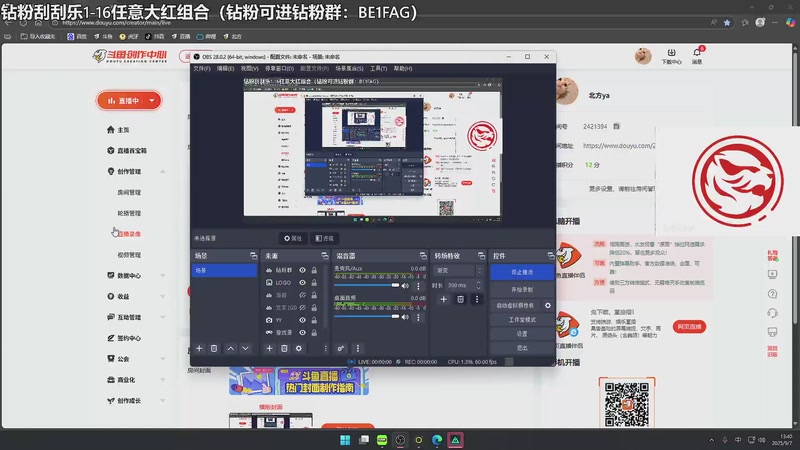Screen dimensions: 800x450
Task: Expand the 公会 sidebar section
Action: pyautogui.click(x=163, y=359)
